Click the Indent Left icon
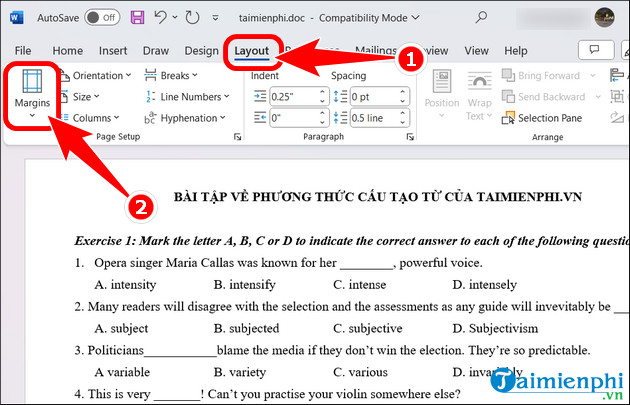 [260, 96]
